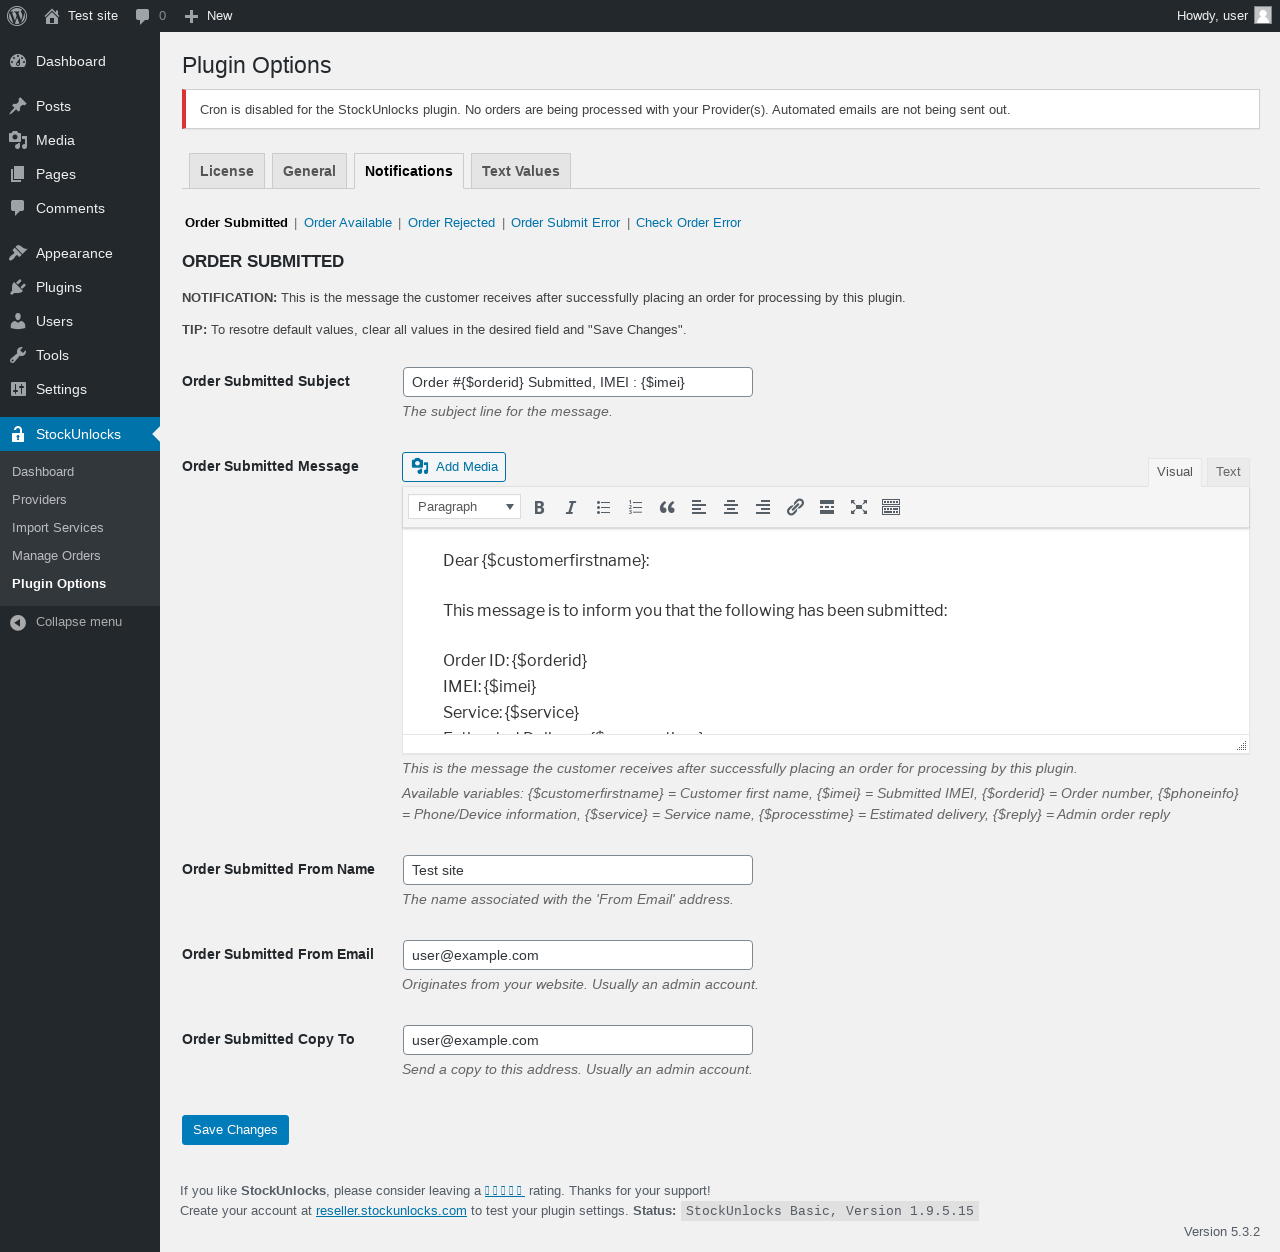
Task: Open StockUnlocks Dashboard submenu
Action: click(43, 472)
